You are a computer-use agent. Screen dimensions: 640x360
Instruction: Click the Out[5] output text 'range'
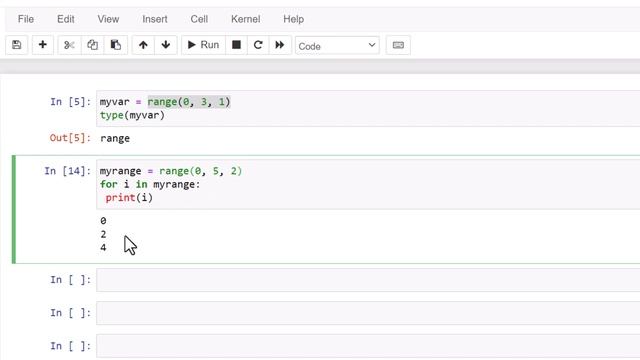coord(115,138)
